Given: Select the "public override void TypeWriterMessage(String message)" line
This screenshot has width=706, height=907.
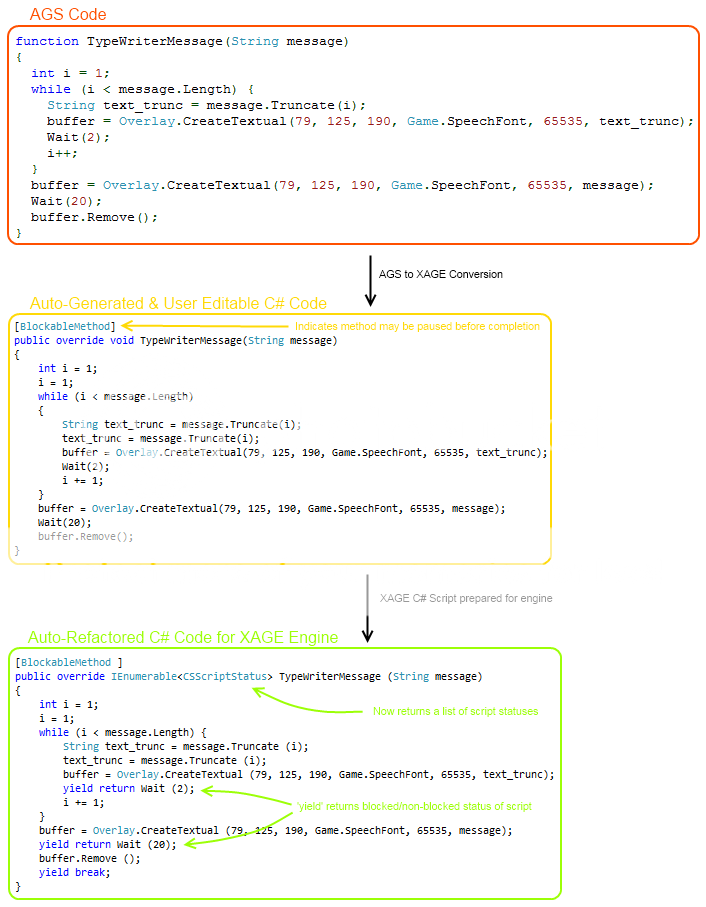Looking at the screenshot, I should (176, 340).
